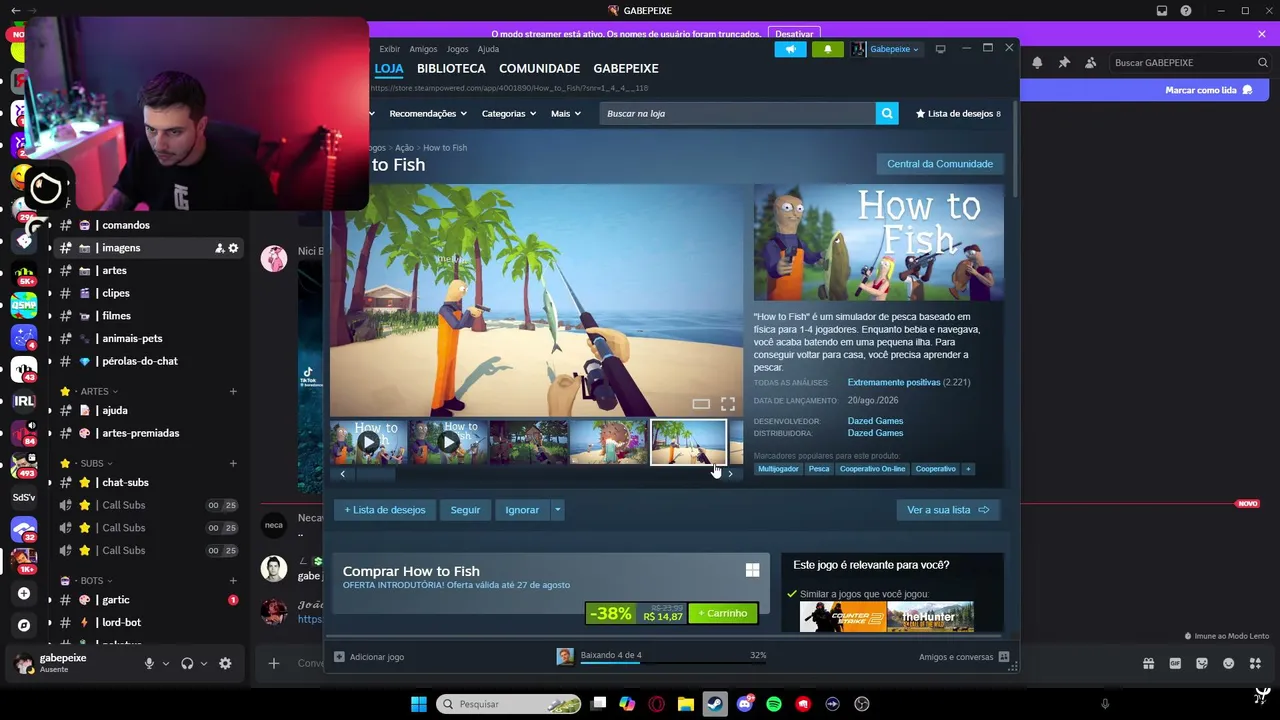Switch to the COMUNIDADE tab in Steam
The image size is (1280, 720).
tap(539, 69)
